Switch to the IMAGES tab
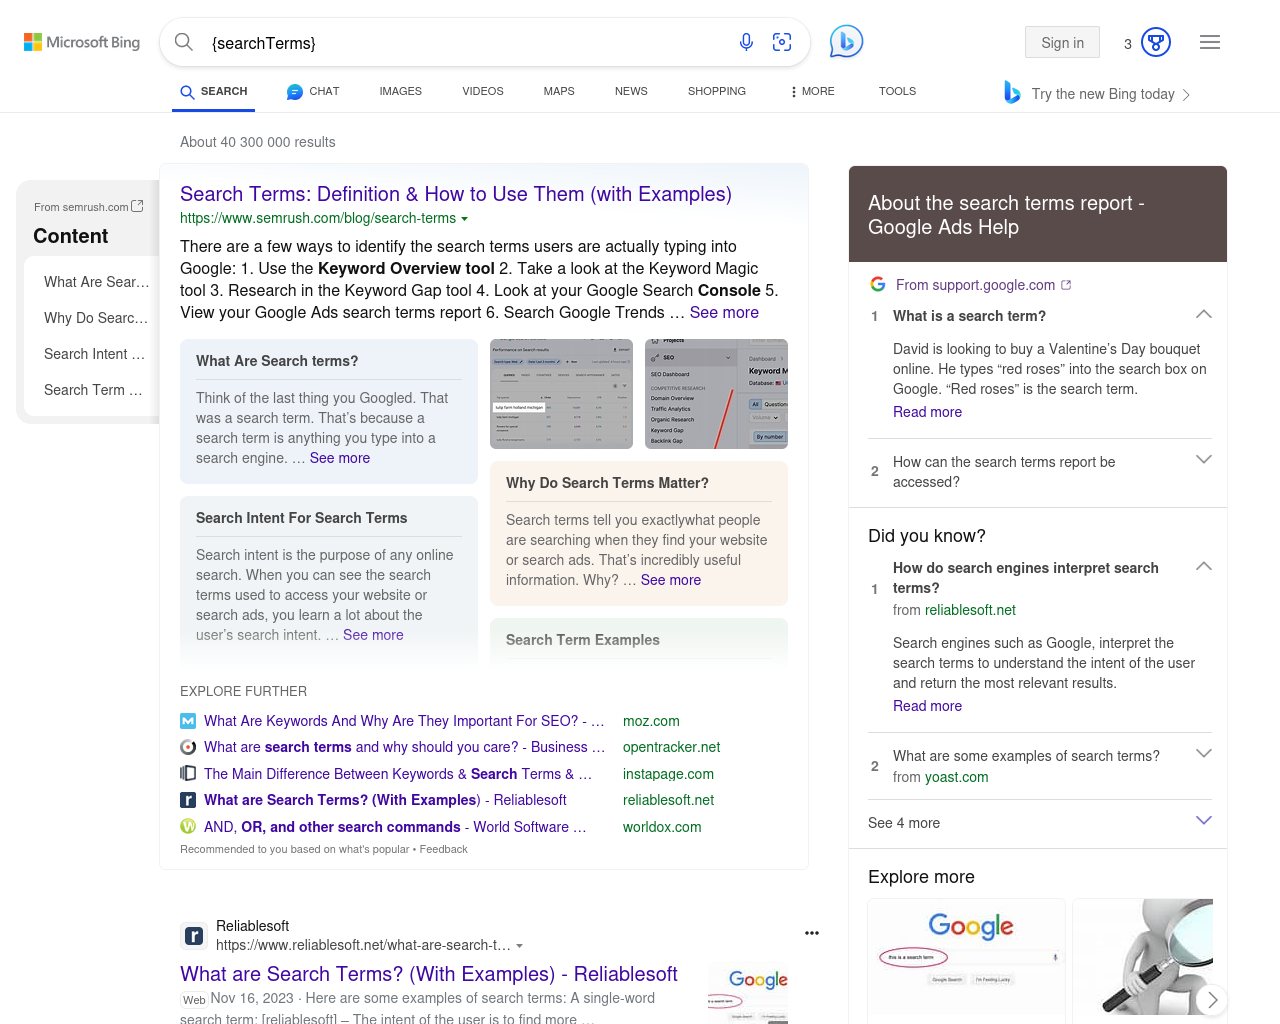The width and height of the screenshot is (1280, 1024). [400, 91]
